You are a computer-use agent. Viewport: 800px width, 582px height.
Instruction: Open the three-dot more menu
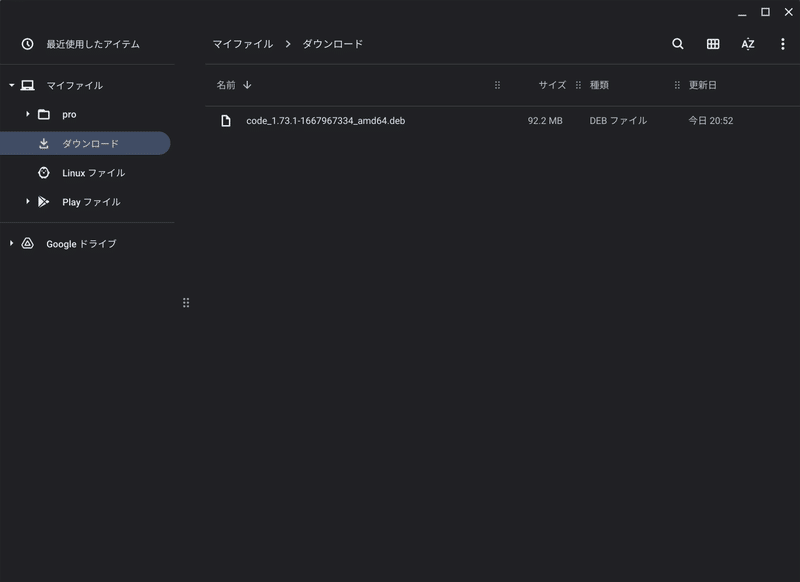click(783, 44)
